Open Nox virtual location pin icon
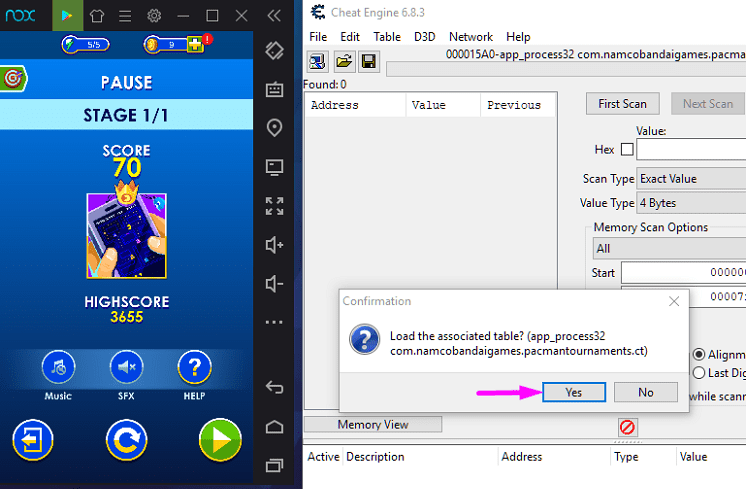 (275, 128)
